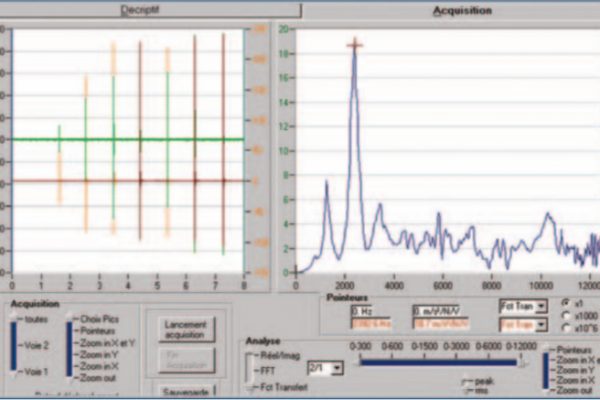Screen dimensions: 600x400
Task: Select the x10^6 scale radio button
Action: click(x=566, y=328)
